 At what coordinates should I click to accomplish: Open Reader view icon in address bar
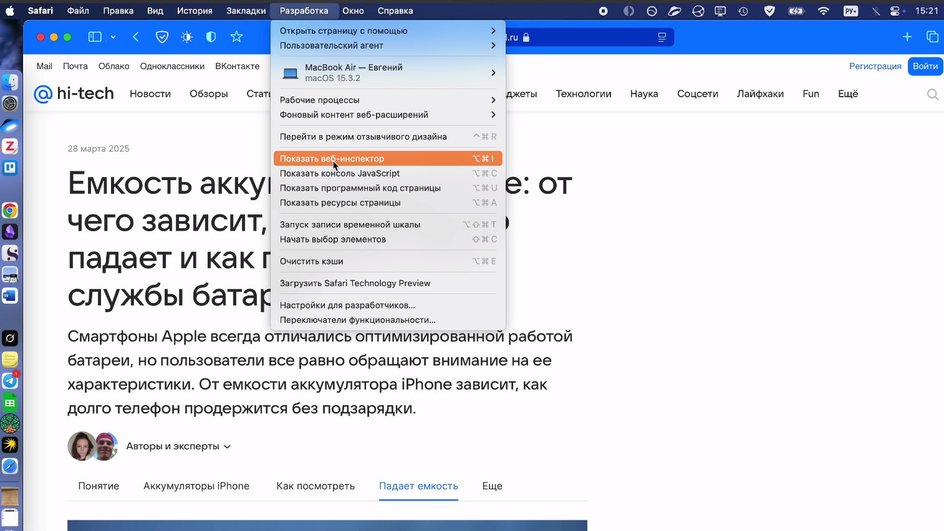pyautogui.click(x=662, y=37)
